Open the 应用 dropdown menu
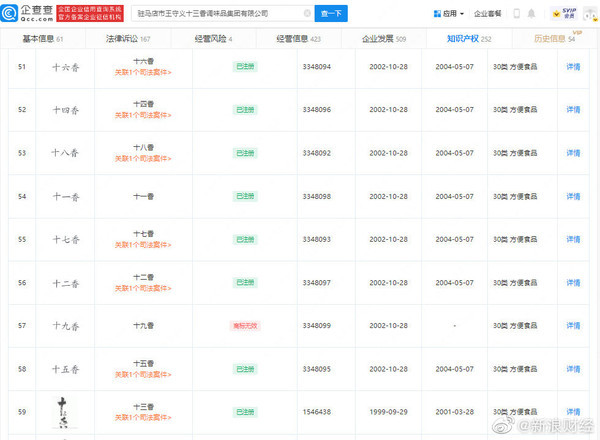 tap(449, 14)
